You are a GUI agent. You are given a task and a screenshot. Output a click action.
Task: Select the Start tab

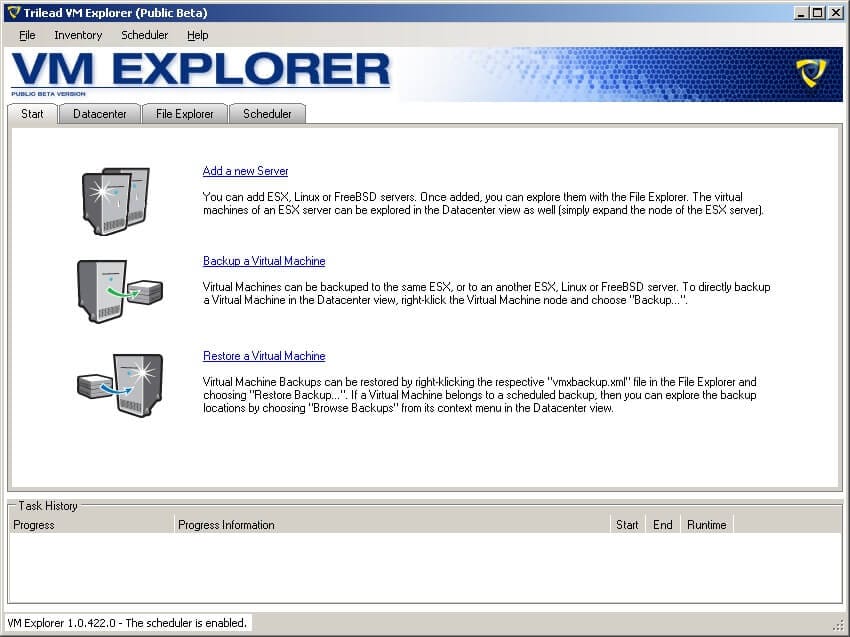(33, 114)
